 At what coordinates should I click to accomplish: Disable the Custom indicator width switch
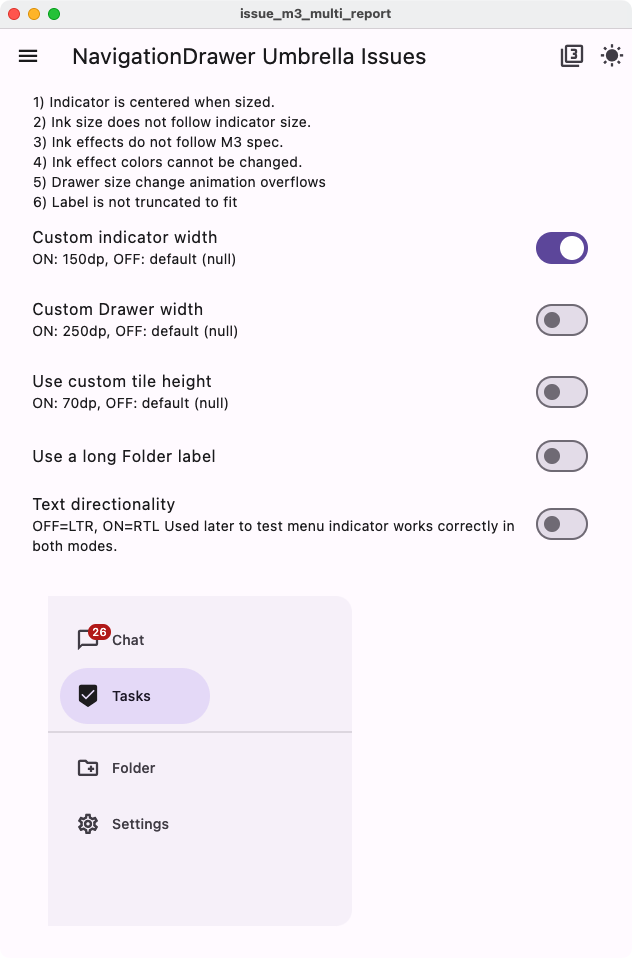[561, 247]
